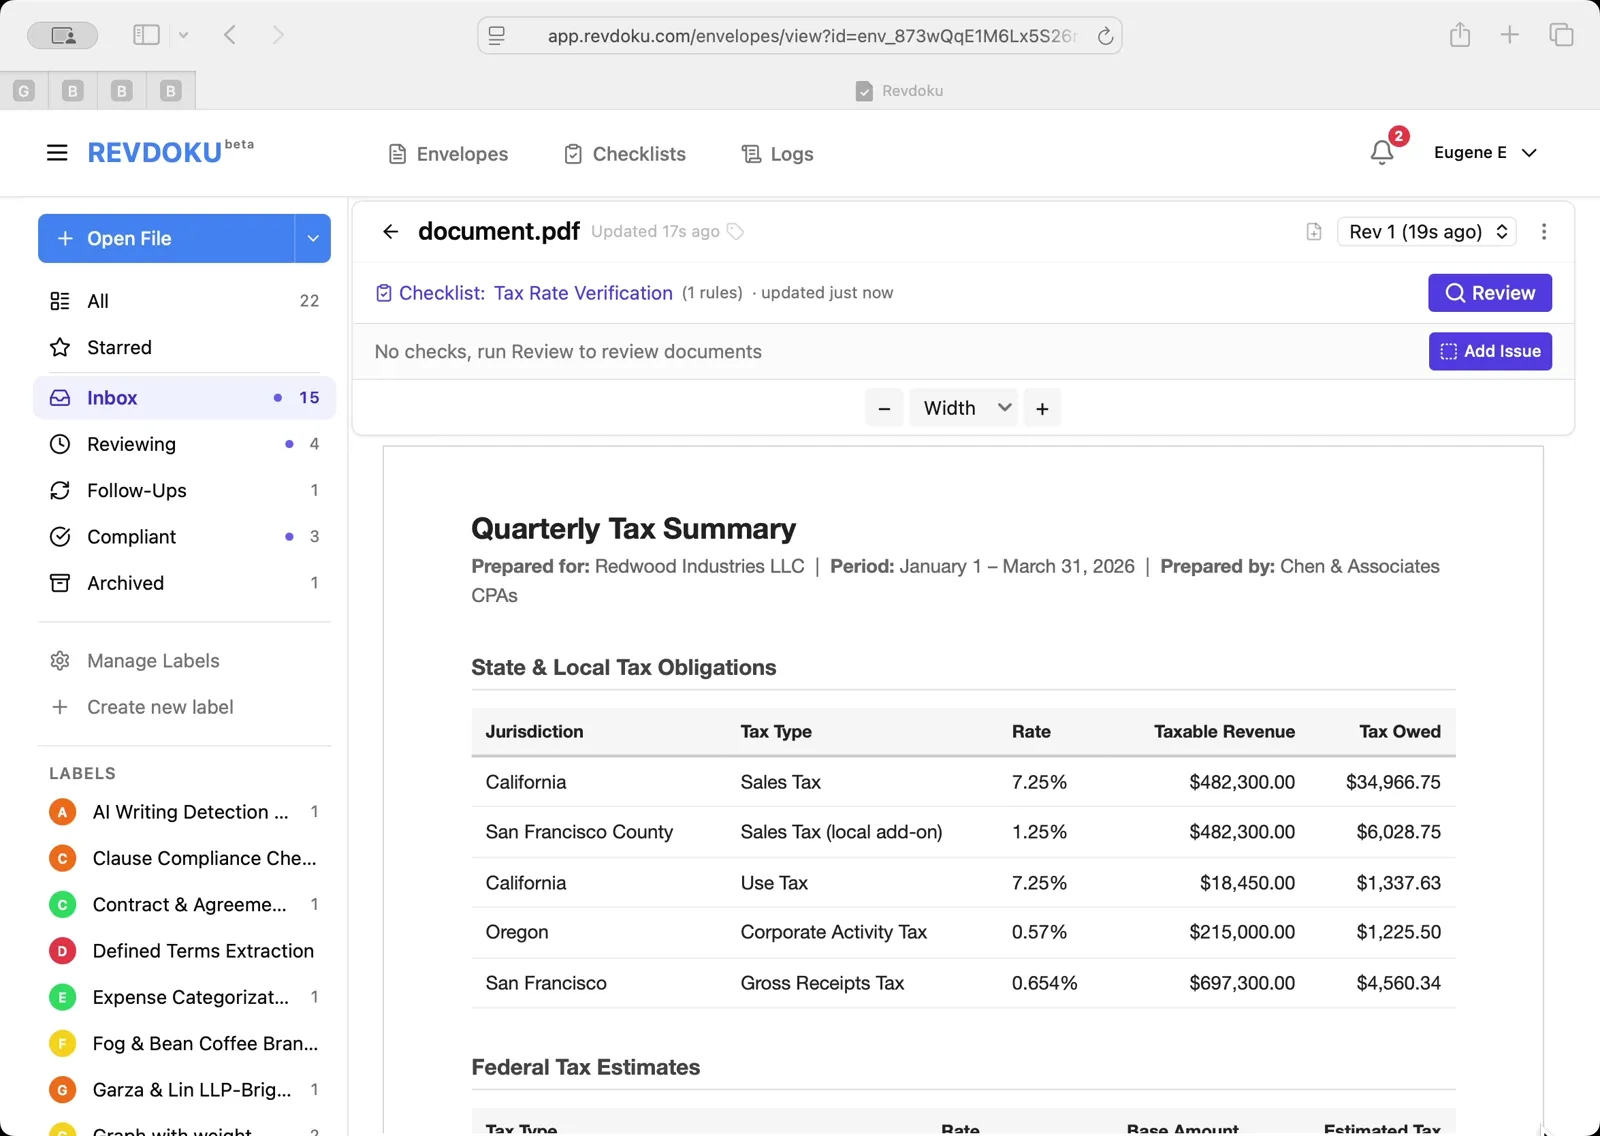Click the notifications bell
The image size is (1600, 1136).
tap(1383, 152)
